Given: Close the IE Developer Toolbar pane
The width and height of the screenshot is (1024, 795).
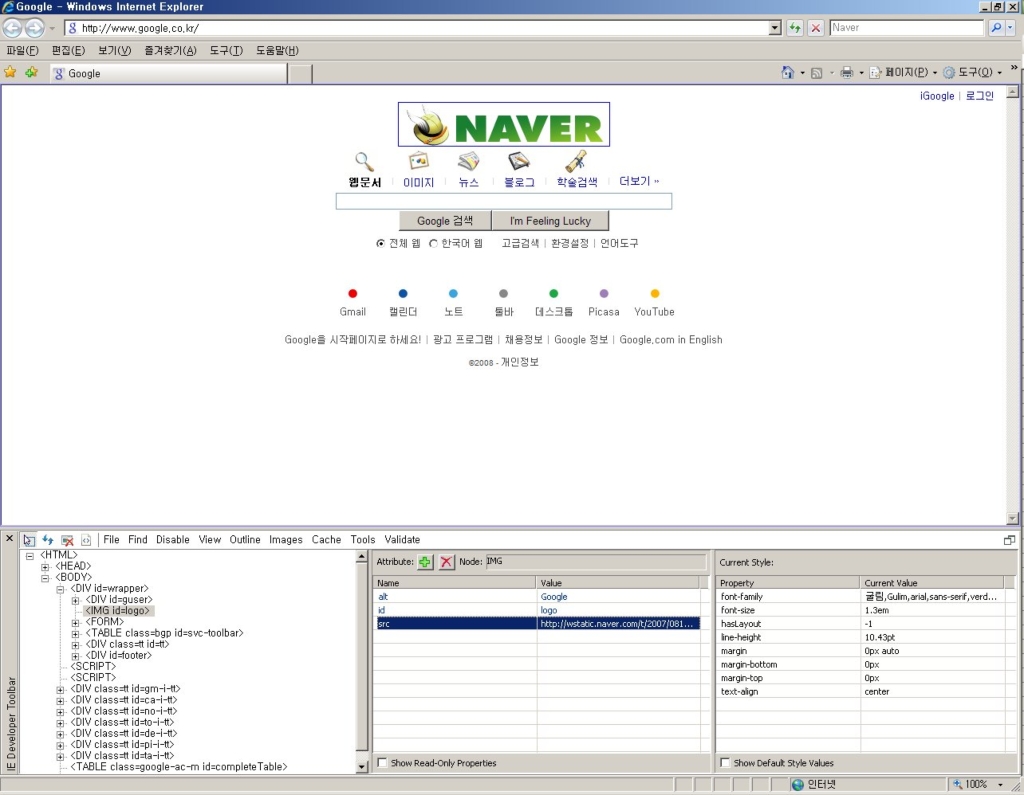Looking at the screenshot, I should tap(9, 538).
